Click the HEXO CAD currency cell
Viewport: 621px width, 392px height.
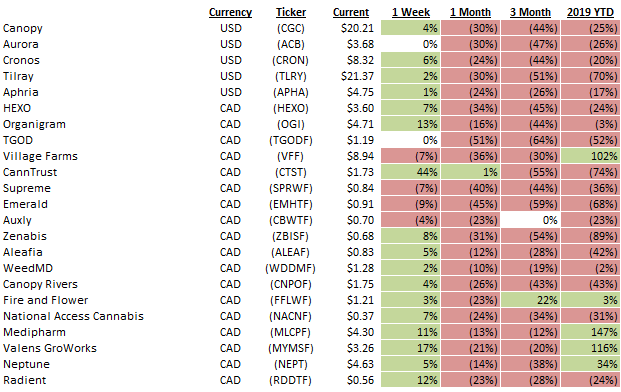[x=230, y=108]
